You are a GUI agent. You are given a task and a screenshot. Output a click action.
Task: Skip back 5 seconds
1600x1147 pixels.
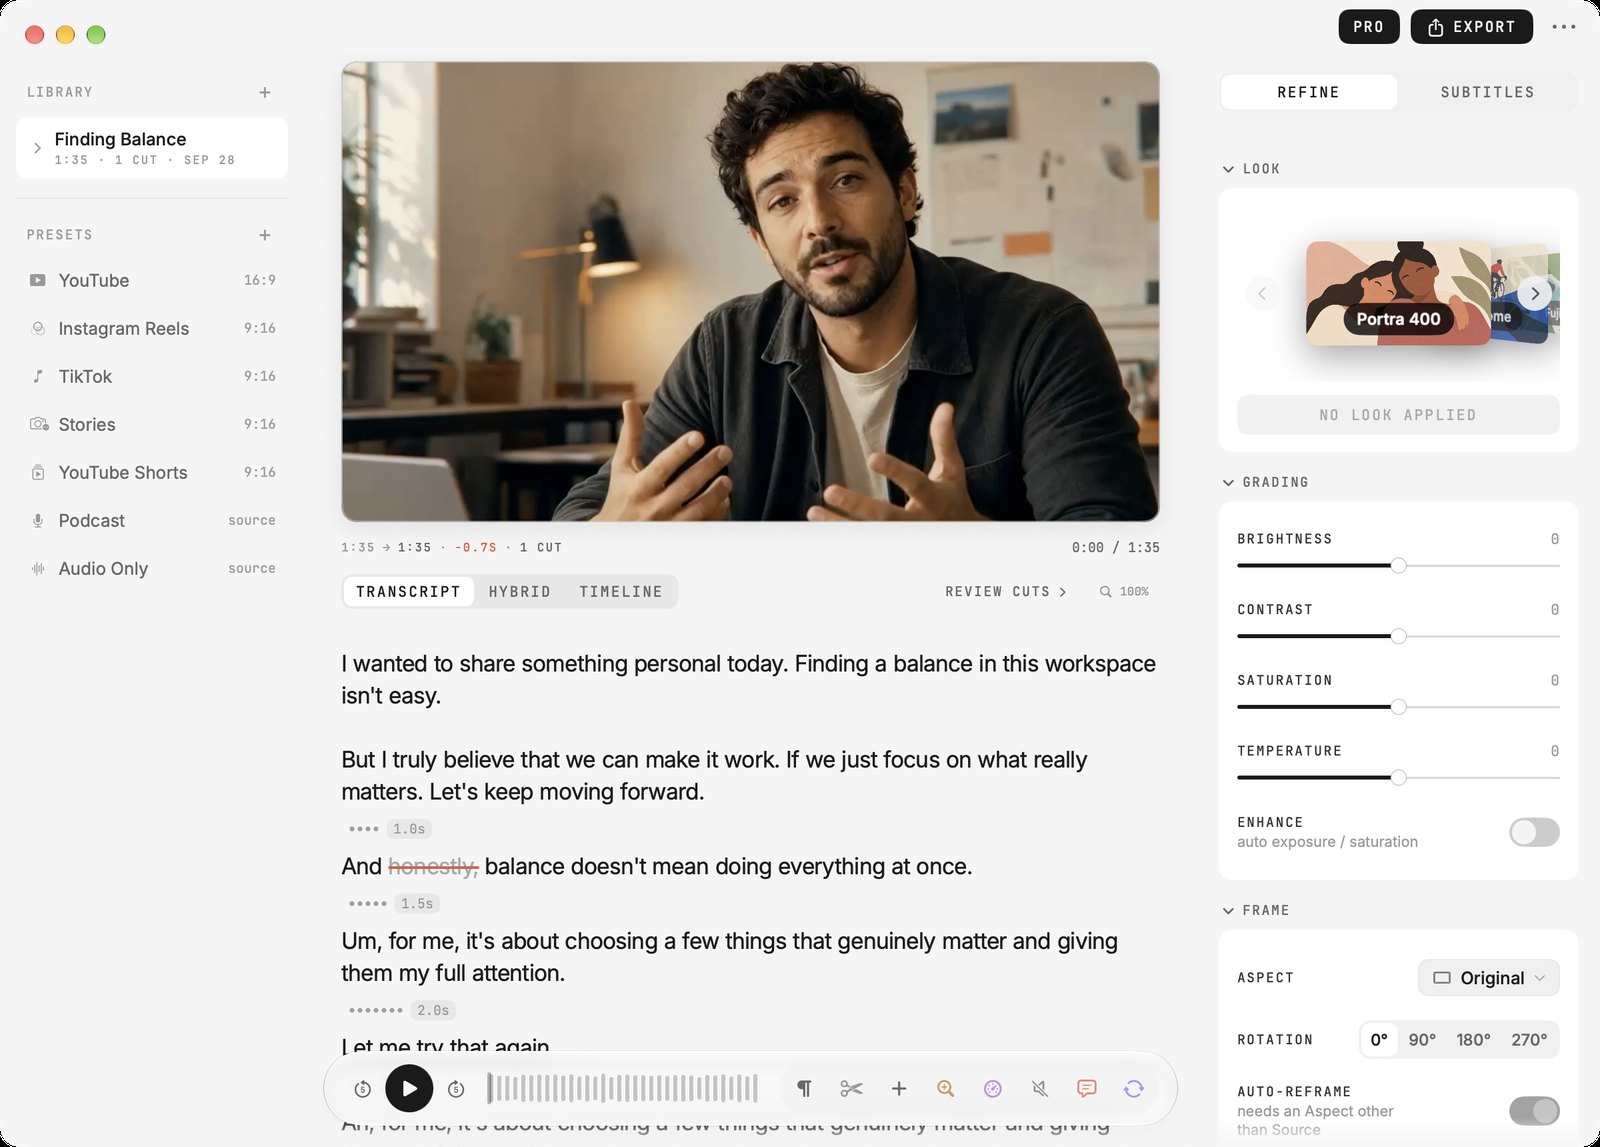pos(363,1089)
